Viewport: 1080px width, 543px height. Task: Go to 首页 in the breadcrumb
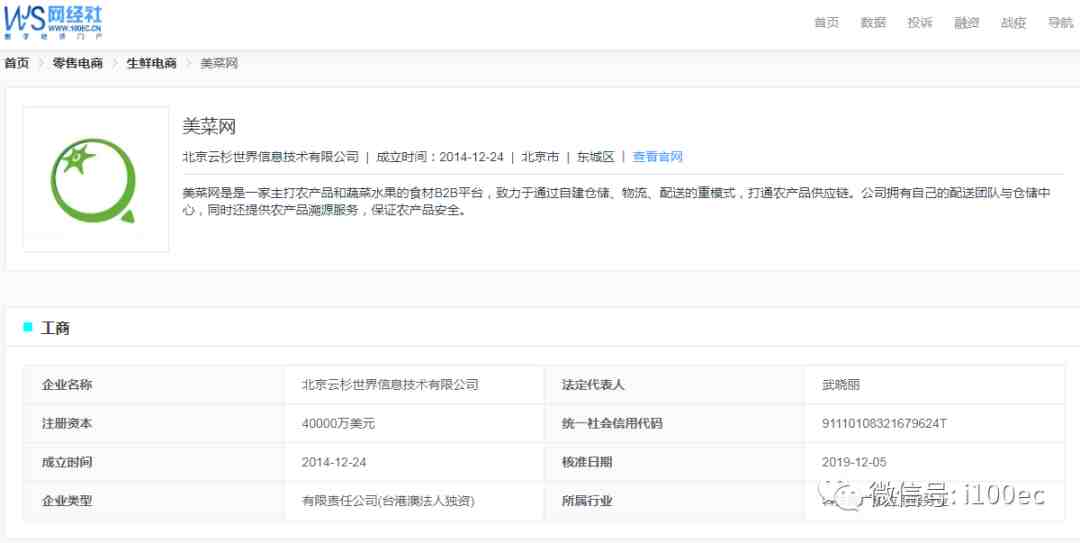(x=17, y=63)
